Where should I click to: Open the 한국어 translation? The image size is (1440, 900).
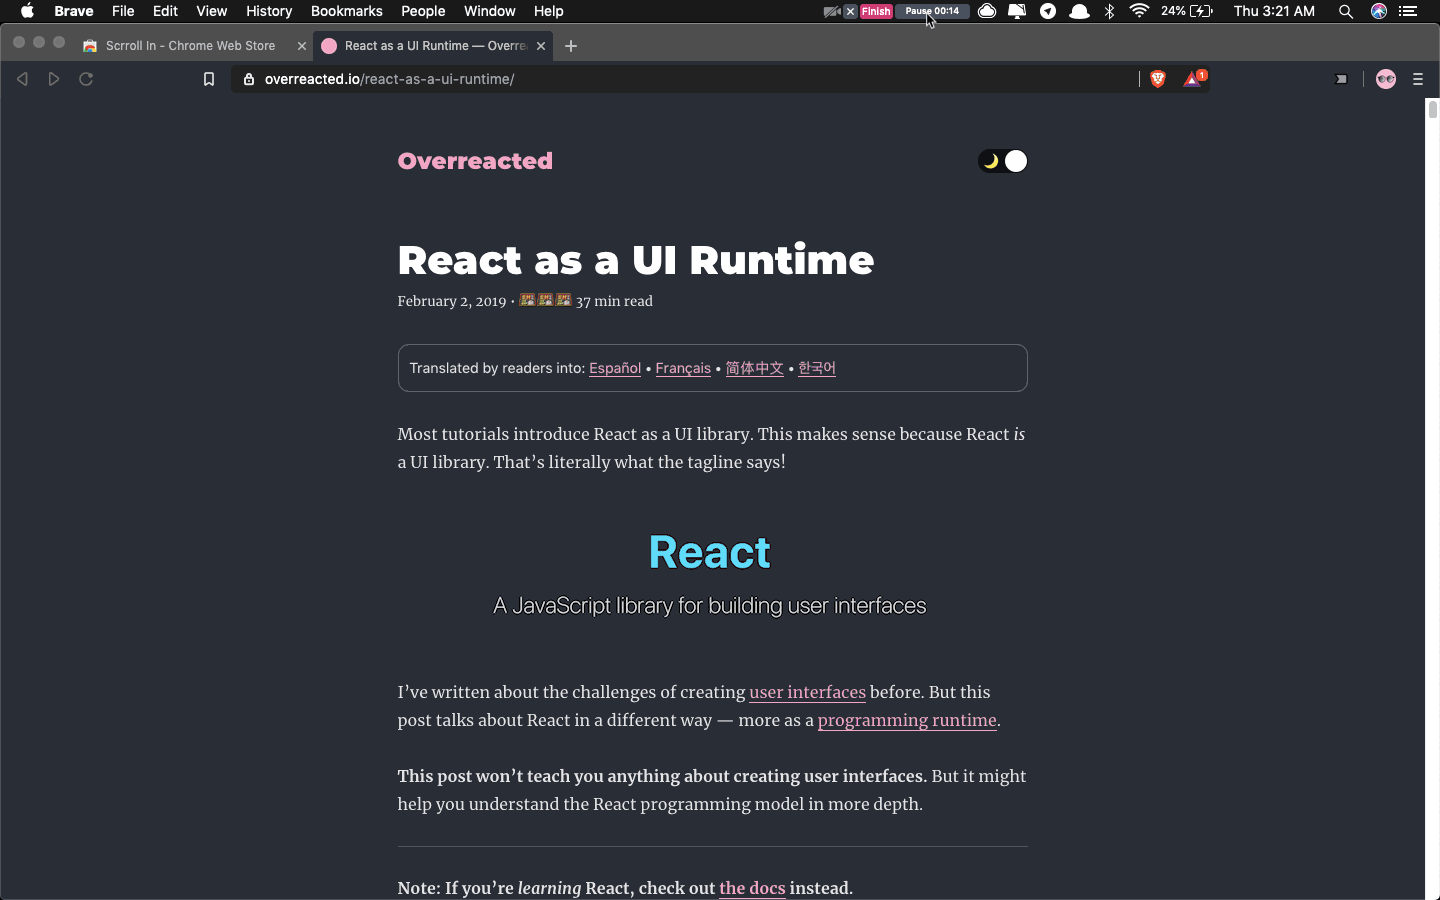point(817,368)
